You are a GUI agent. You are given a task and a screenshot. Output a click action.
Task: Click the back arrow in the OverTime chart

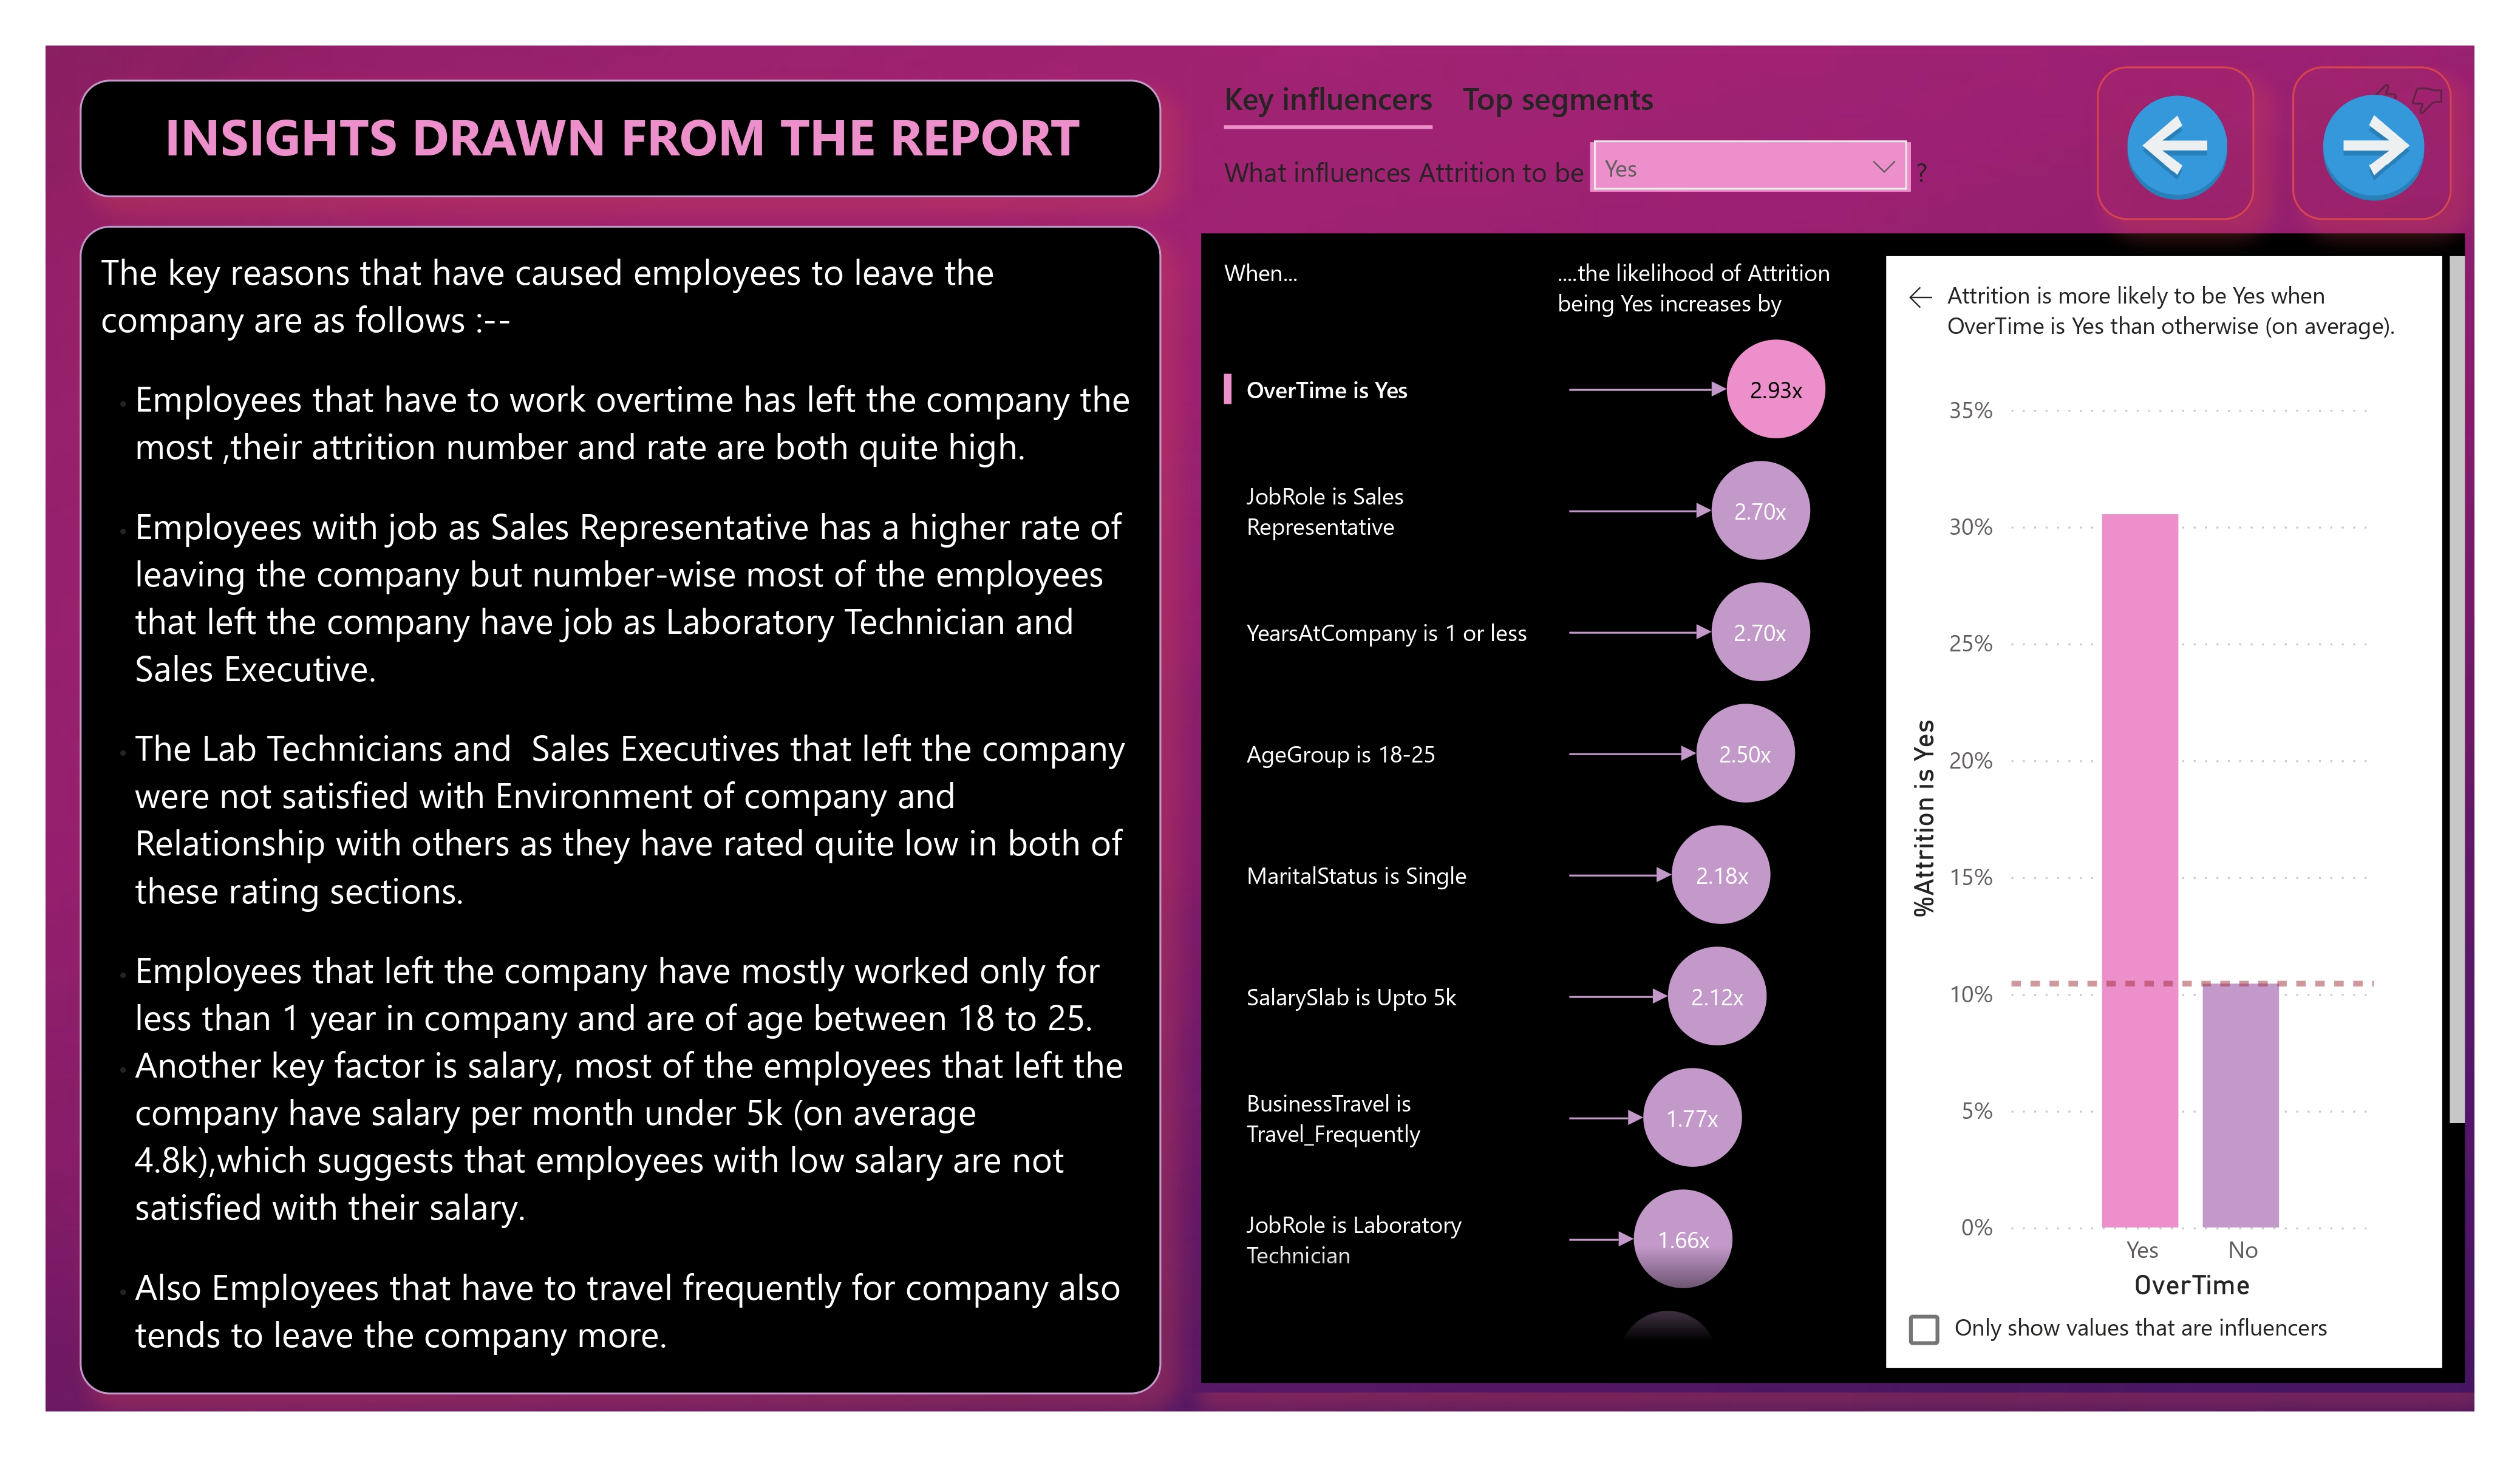1920,297
